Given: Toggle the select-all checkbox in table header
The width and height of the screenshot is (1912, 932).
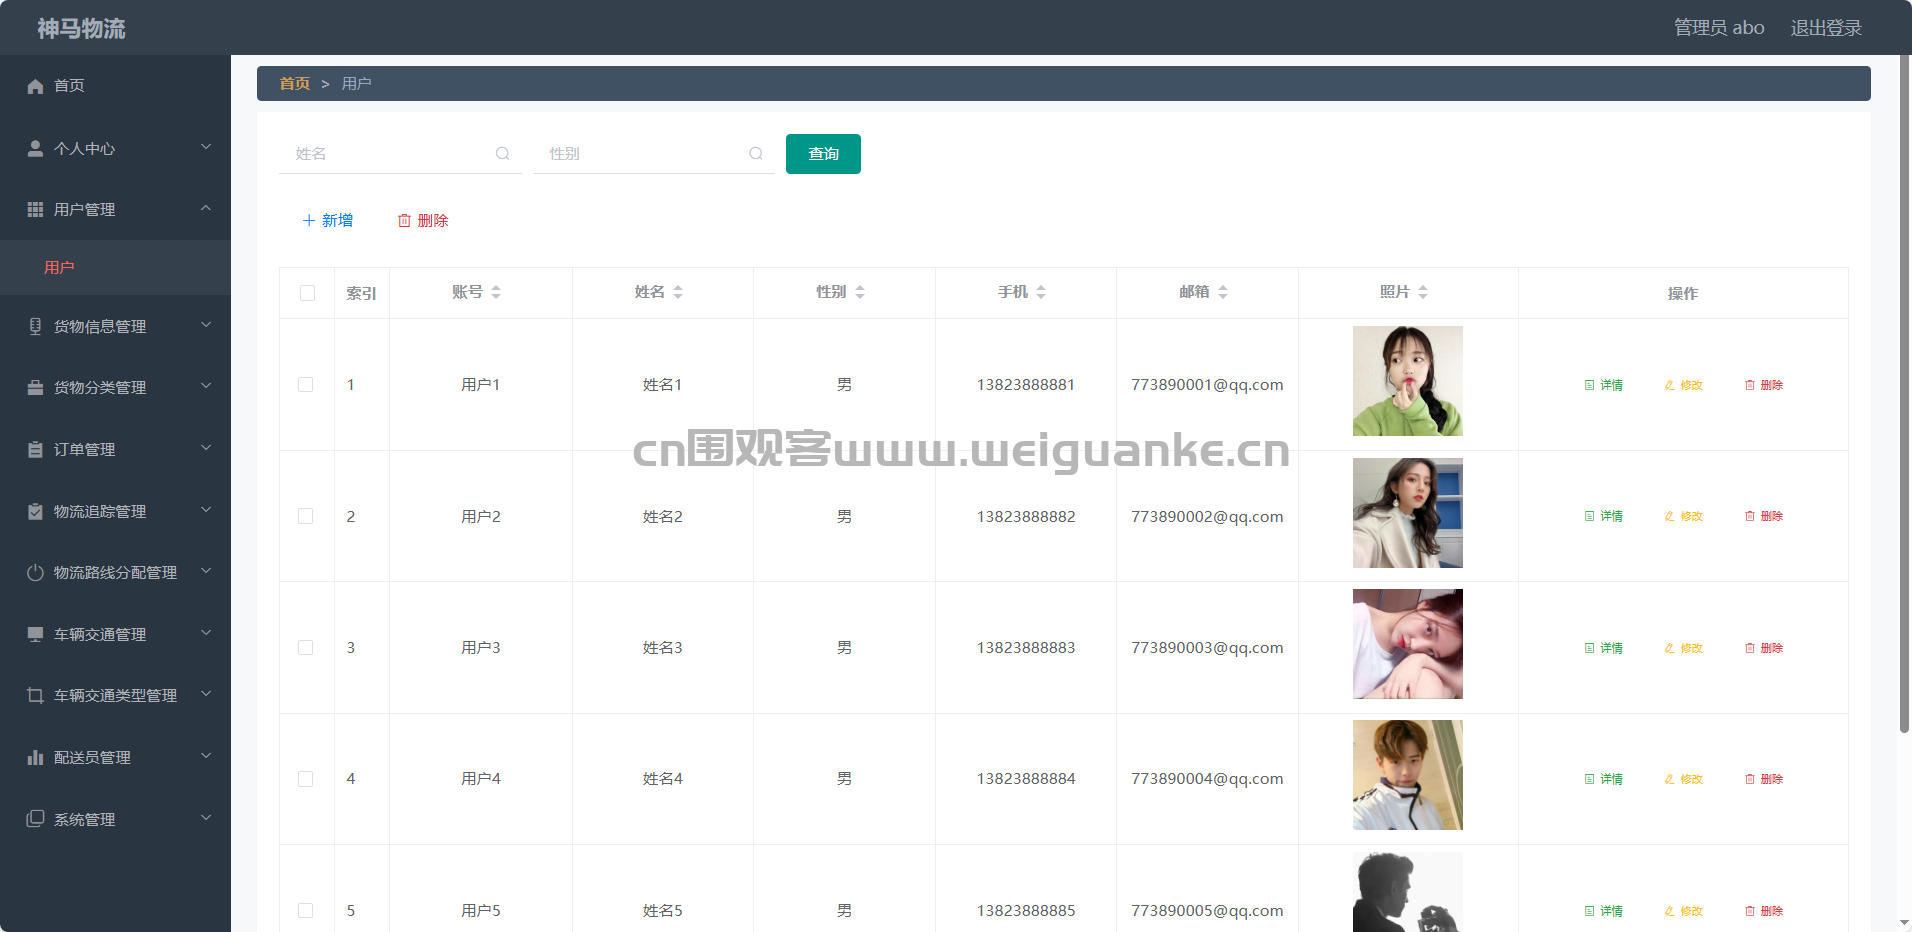Looking at the screenshot, I should 307,293.
